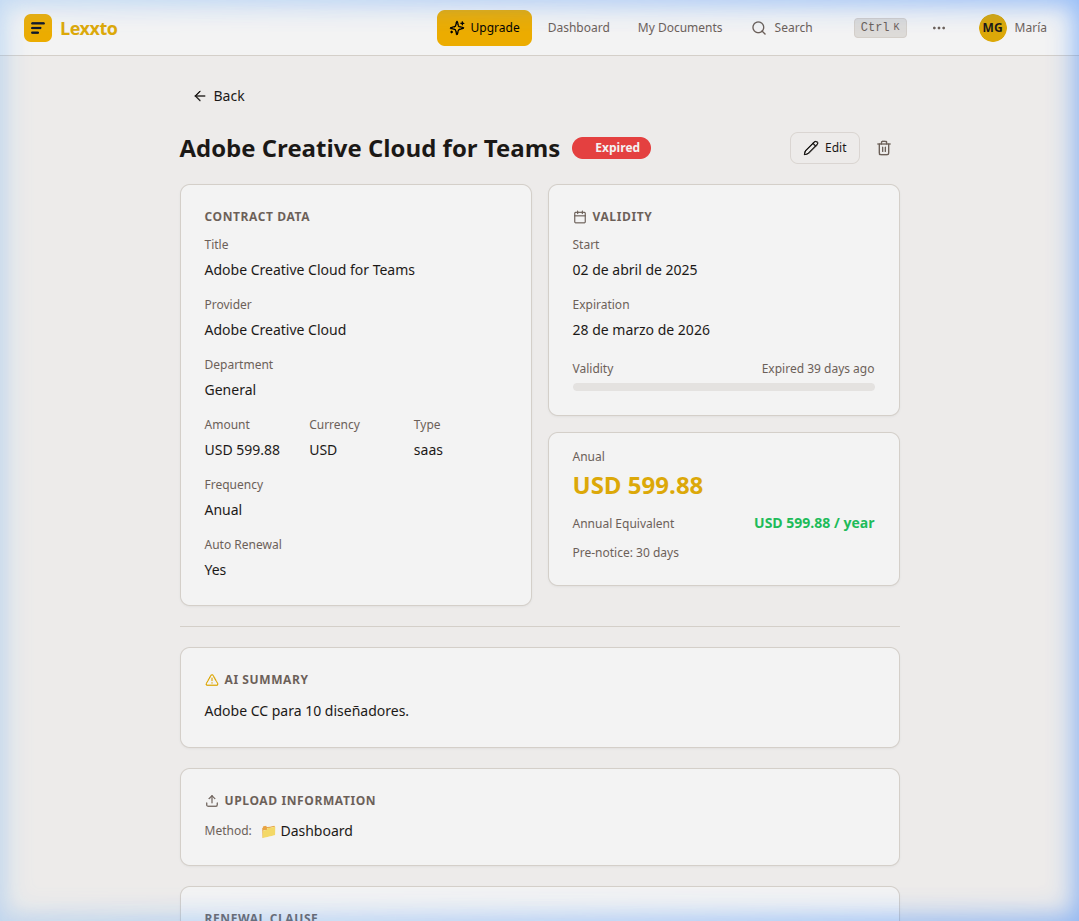Click the Contract Data heading

[257, 217]
